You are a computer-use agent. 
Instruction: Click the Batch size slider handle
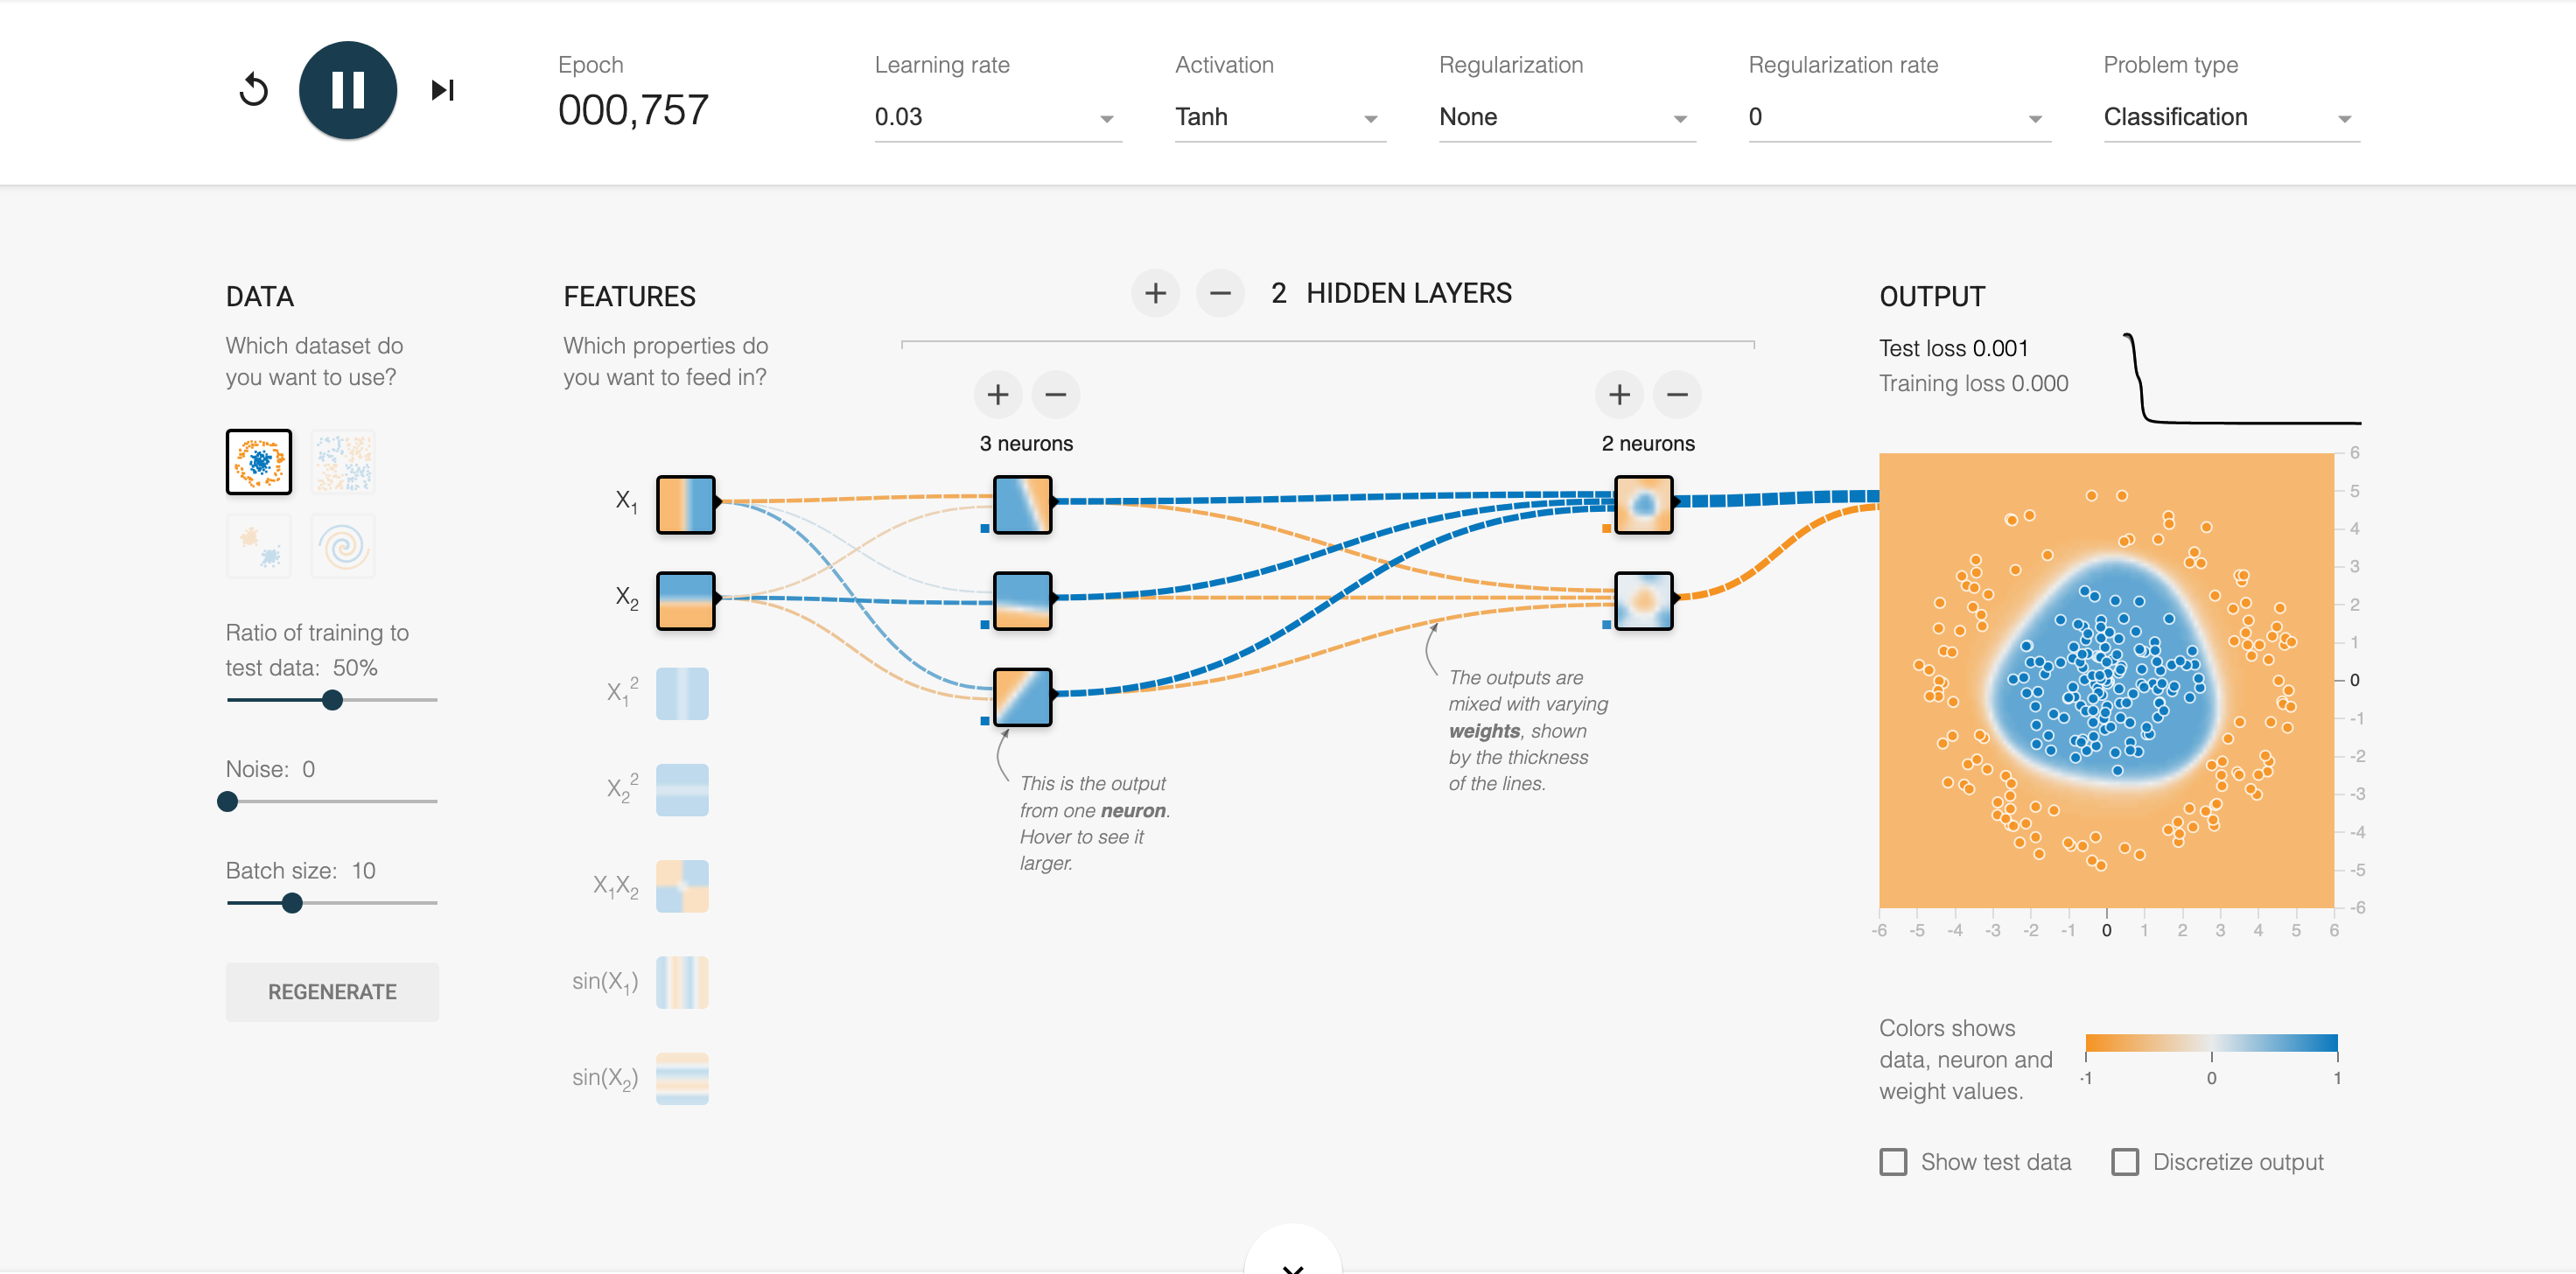[x=292, y=903]
